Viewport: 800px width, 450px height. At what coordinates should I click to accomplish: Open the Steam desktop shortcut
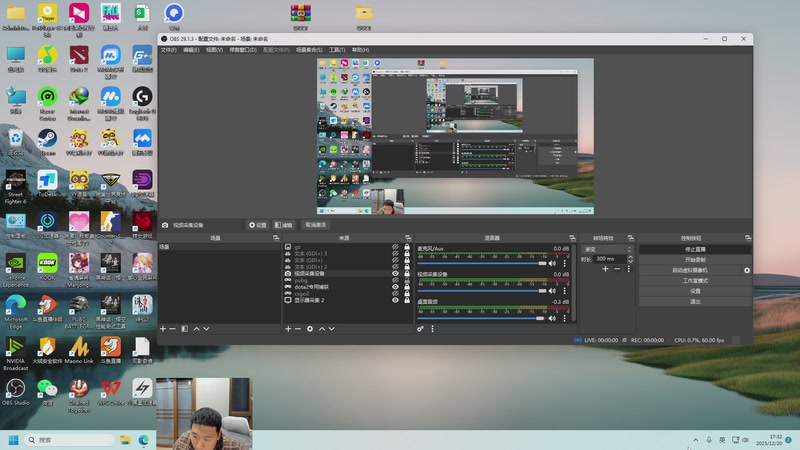[47, 142]
